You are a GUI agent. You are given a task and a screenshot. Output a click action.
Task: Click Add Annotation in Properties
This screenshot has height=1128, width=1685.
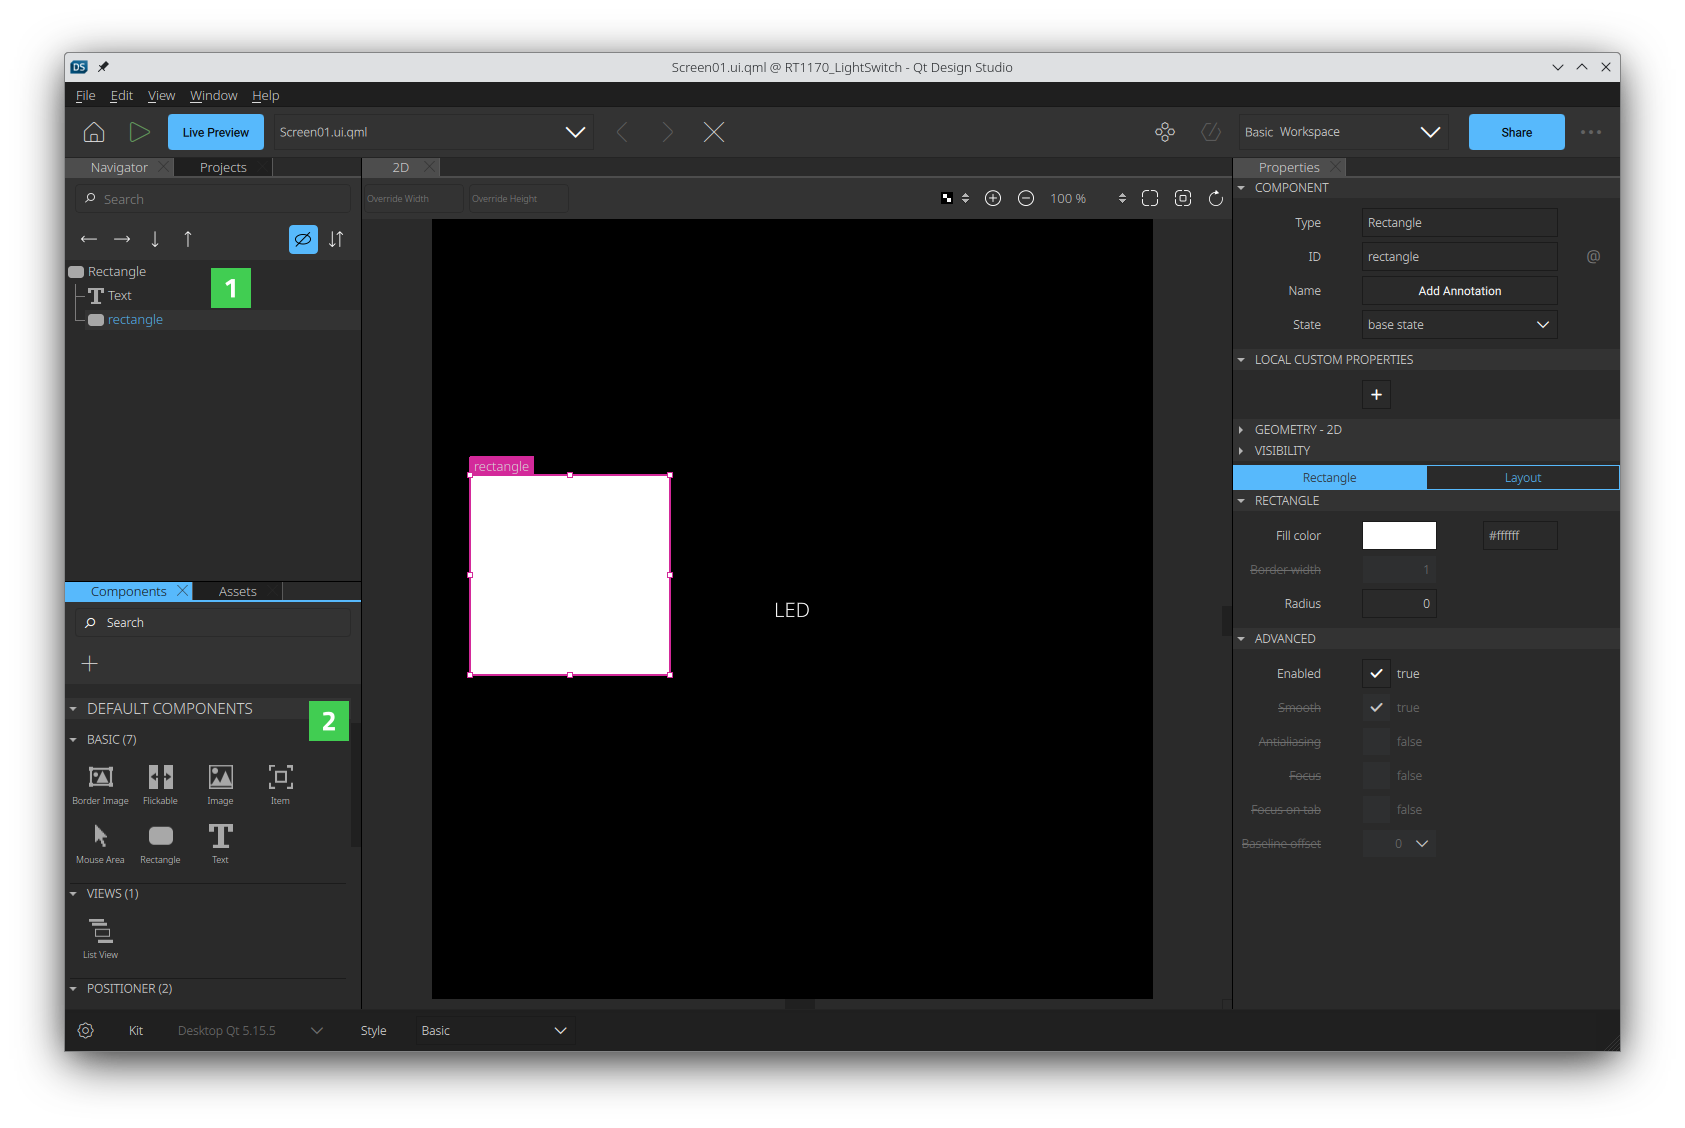coord(1459,290)
